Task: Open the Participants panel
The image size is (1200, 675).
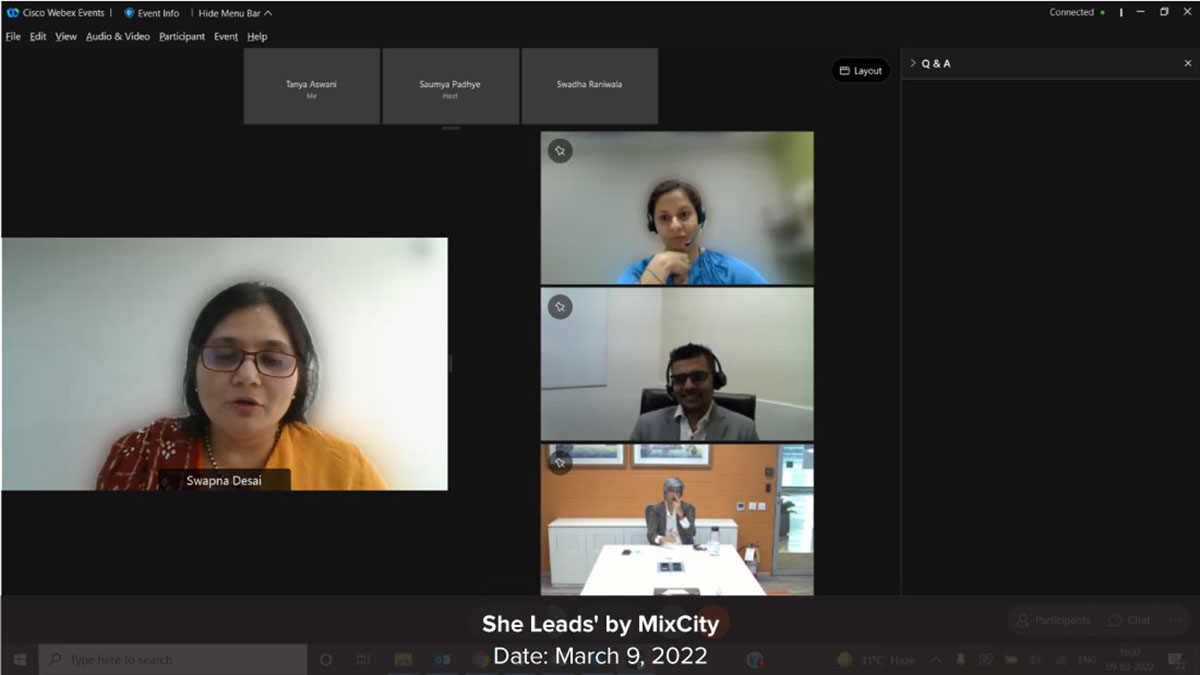Action: coord(1054,621)
